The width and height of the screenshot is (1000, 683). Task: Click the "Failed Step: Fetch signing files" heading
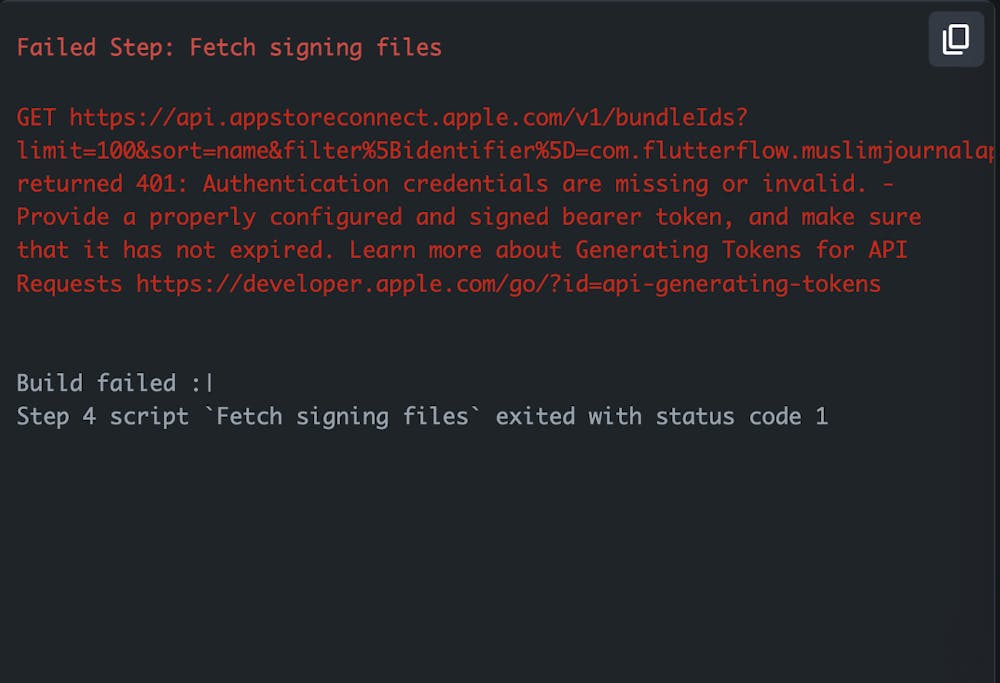(x=229, y=47)
